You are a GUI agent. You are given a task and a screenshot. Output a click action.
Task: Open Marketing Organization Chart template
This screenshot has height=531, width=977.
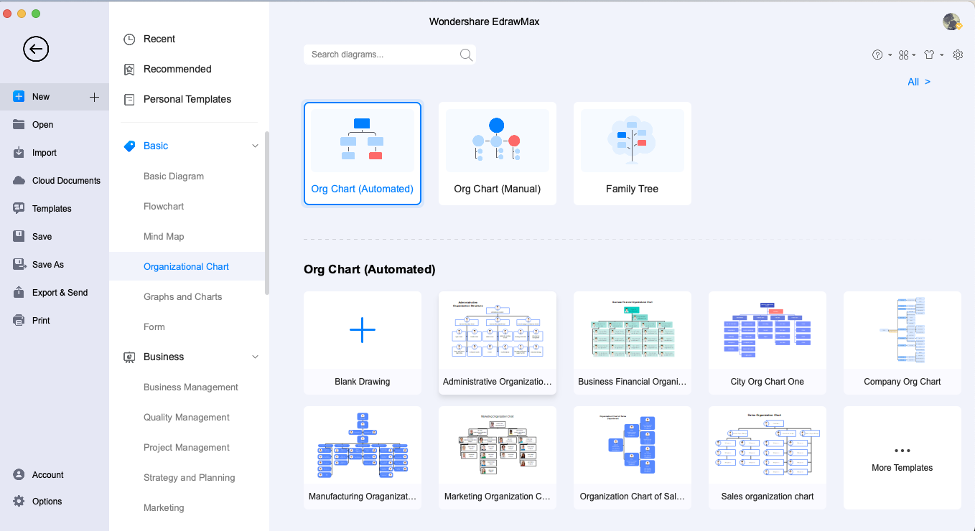point(497,457)
